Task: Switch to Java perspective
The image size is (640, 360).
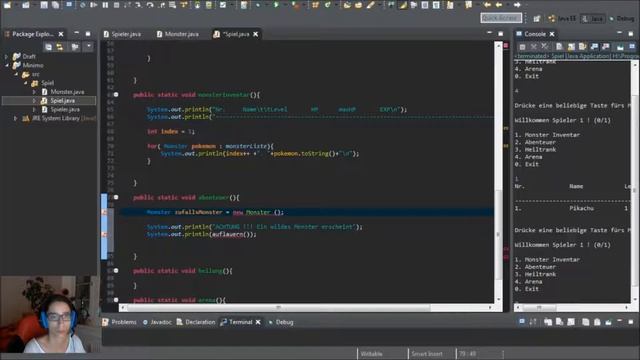Action: [x=593, y=18]
